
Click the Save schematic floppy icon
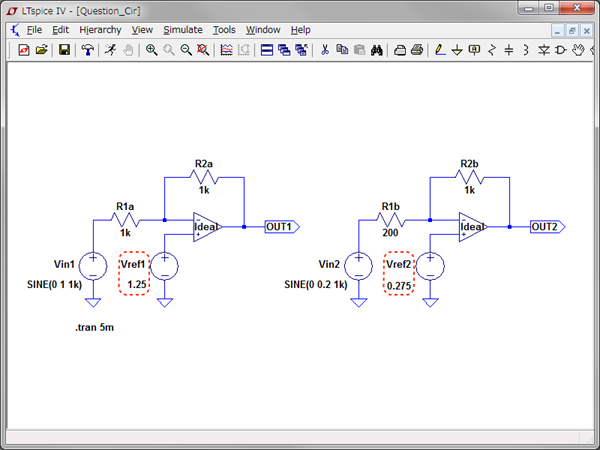tap(65, 49)
